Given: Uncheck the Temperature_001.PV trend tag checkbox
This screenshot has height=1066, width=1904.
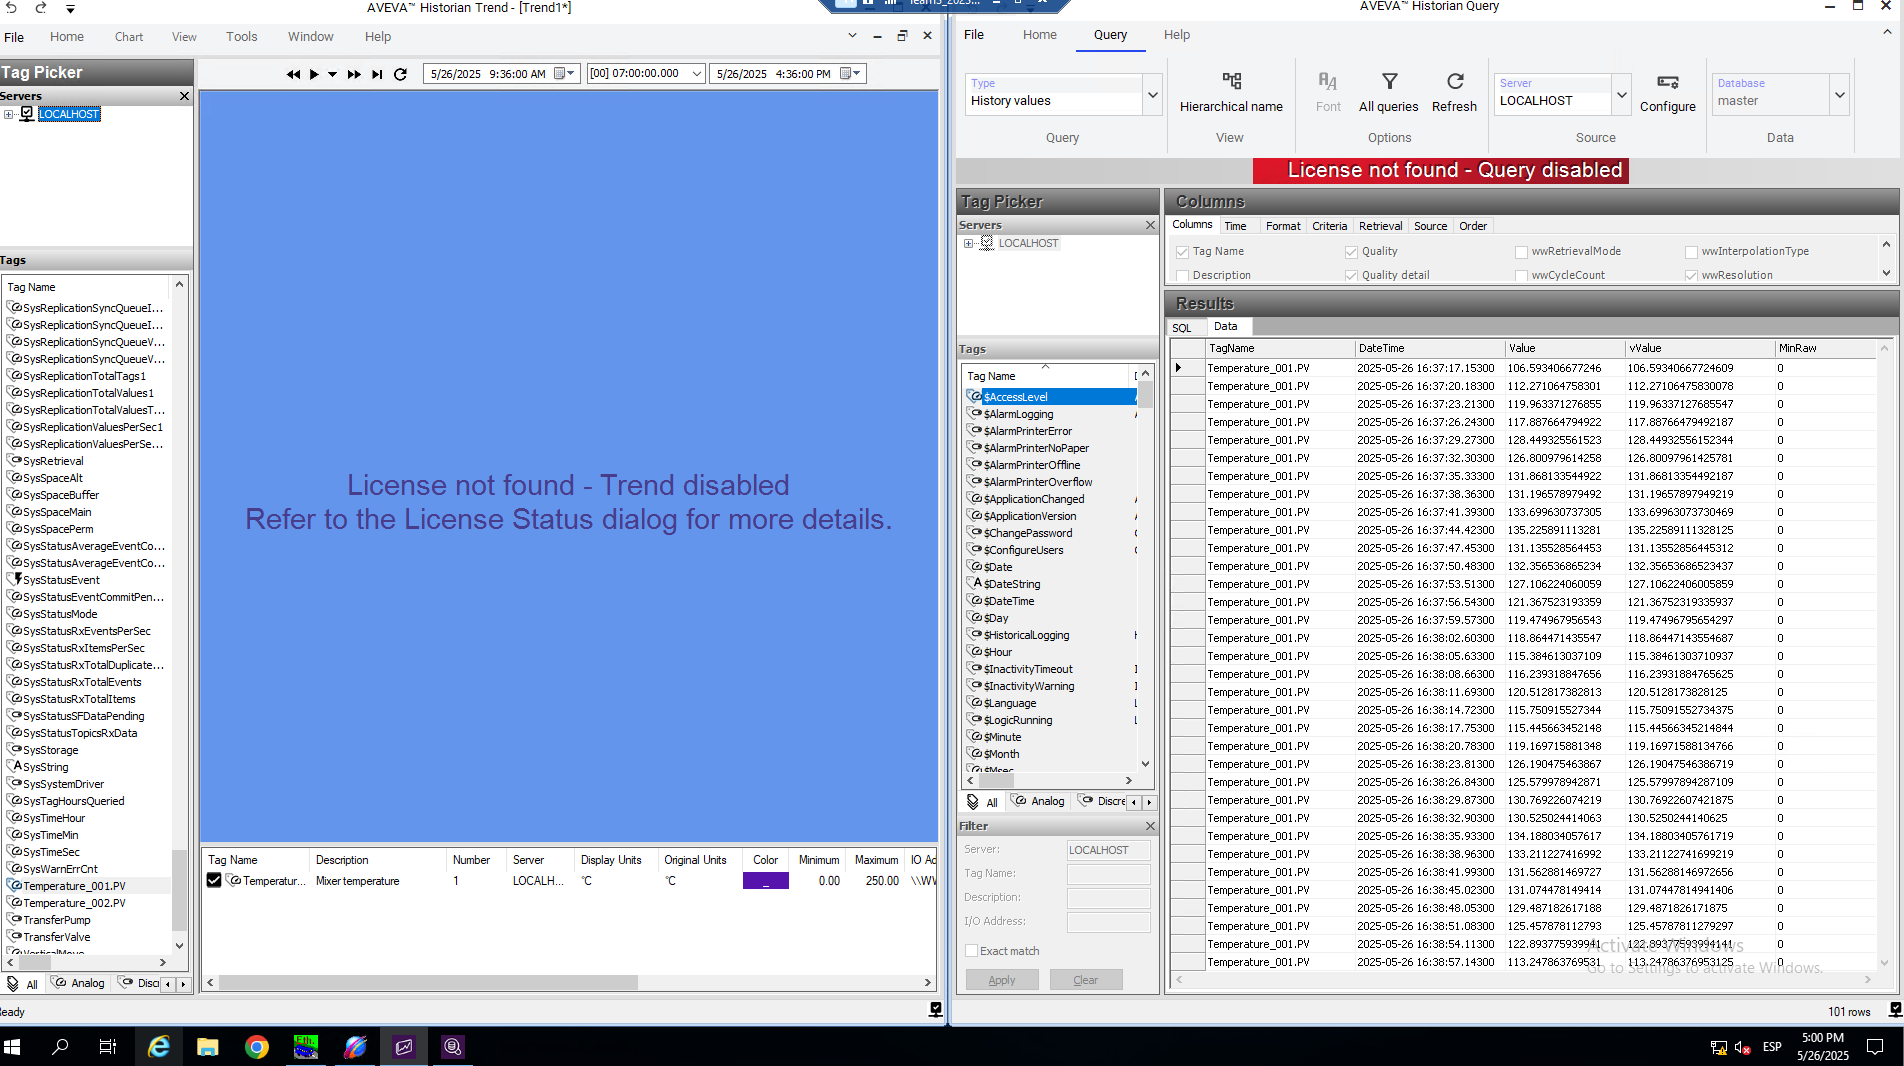Looking at the screenshot, I should click(x=214, y=880).
